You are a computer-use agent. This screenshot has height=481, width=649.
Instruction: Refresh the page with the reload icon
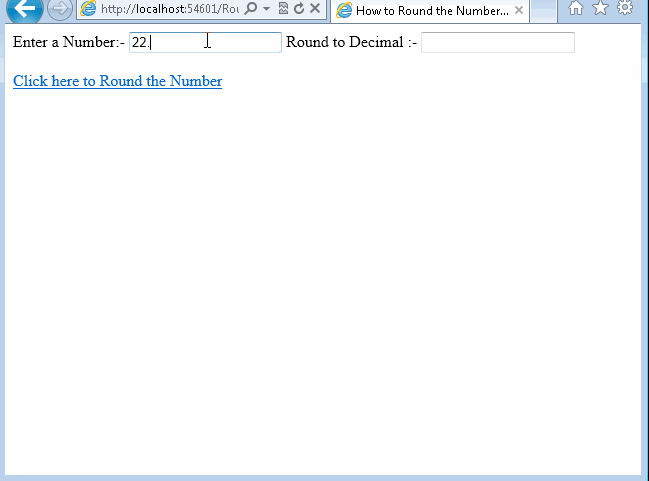coord(299,8)
